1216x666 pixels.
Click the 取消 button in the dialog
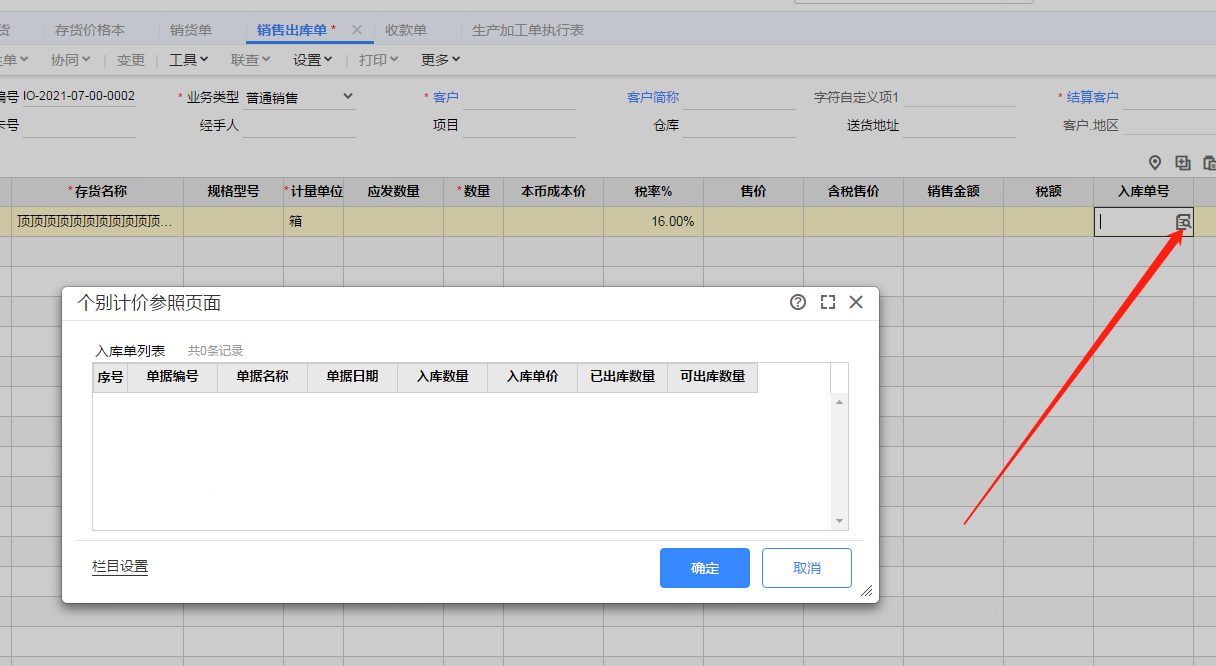(807, 568)
